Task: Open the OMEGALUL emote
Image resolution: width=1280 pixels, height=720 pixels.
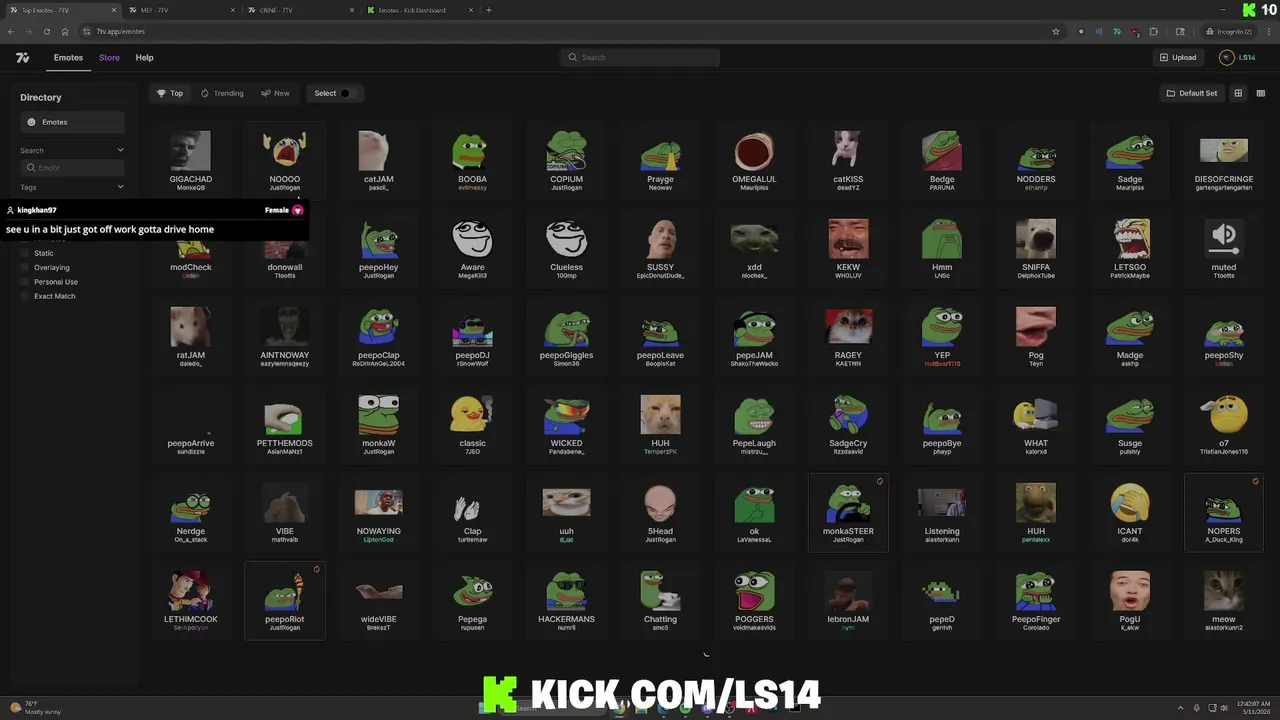Action: pos(754,160)
